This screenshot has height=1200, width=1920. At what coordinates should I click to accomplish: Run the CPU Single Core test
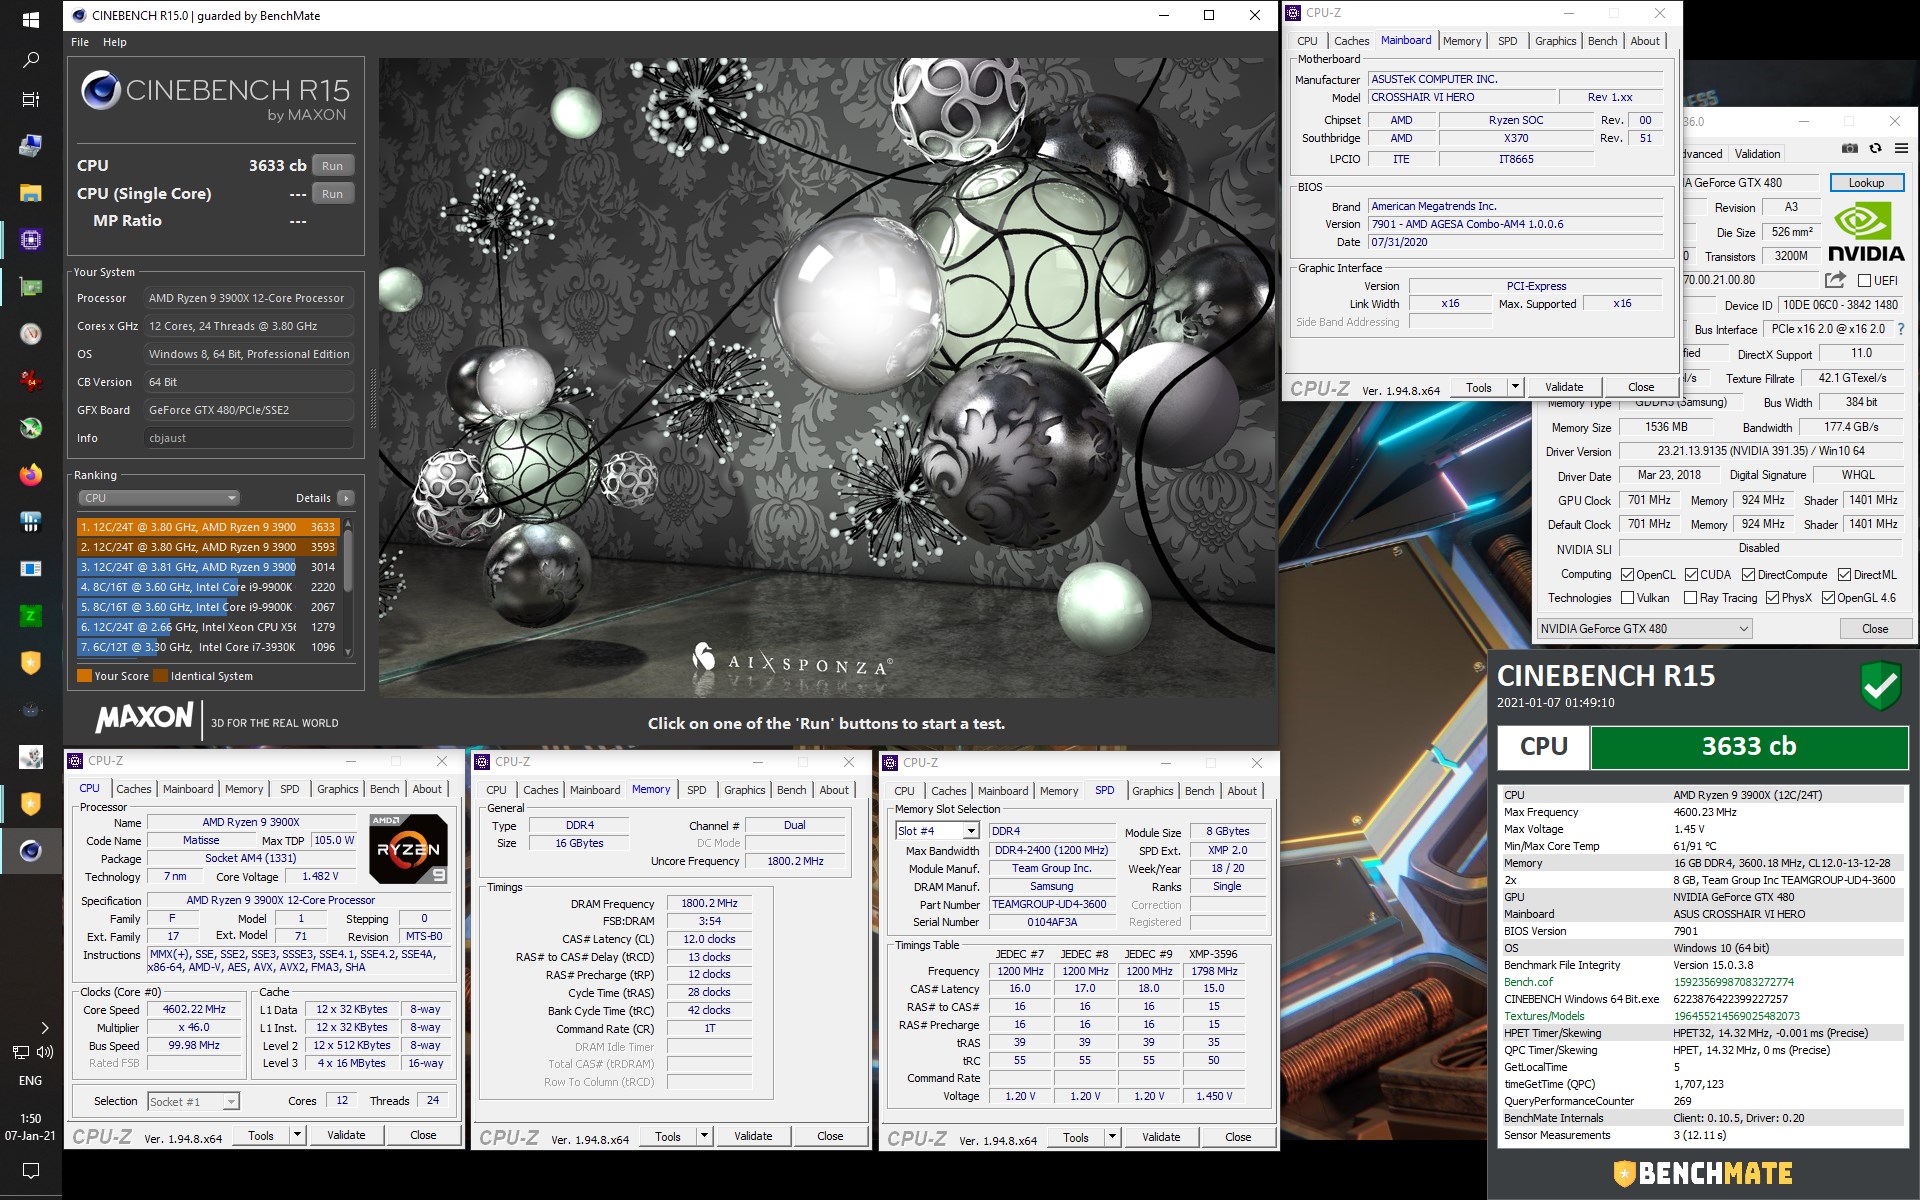tap(333, 194)
